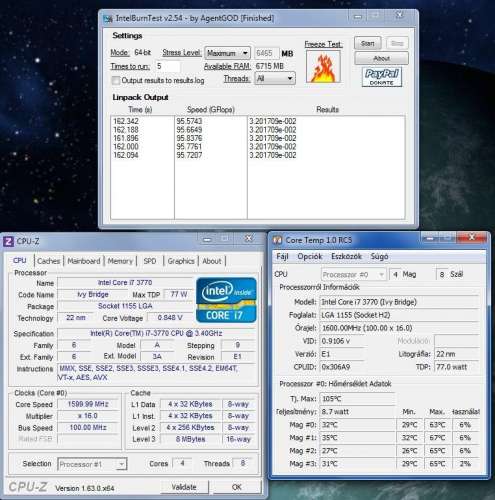495x500 pixels.
Task: Click Mag #3 temperature 31°C
Action: (x=357, y=464)
